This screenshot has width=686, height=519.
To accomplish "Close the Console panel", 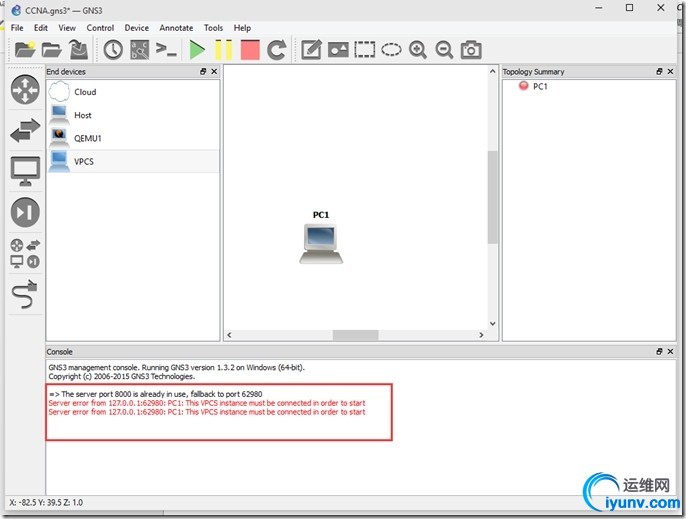I will 670,351.
